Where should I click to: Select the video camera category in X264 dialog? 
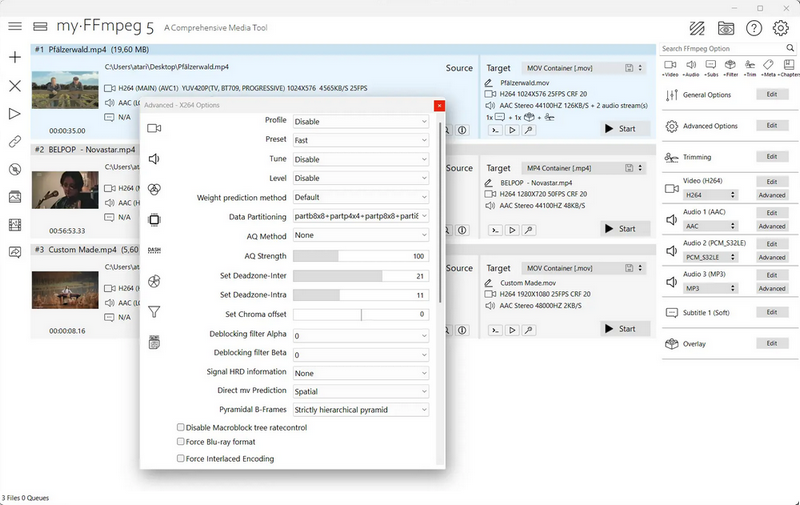point(154,128)
